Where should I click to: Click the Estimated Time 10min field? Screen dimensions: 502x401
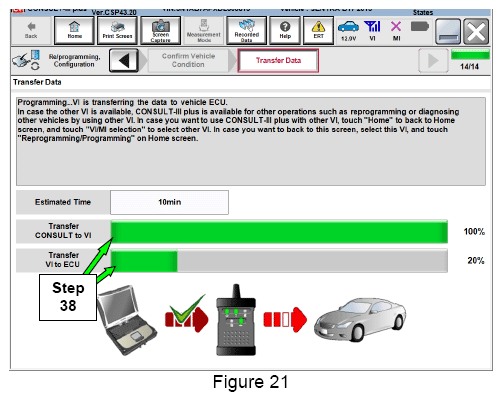[169, 202]
